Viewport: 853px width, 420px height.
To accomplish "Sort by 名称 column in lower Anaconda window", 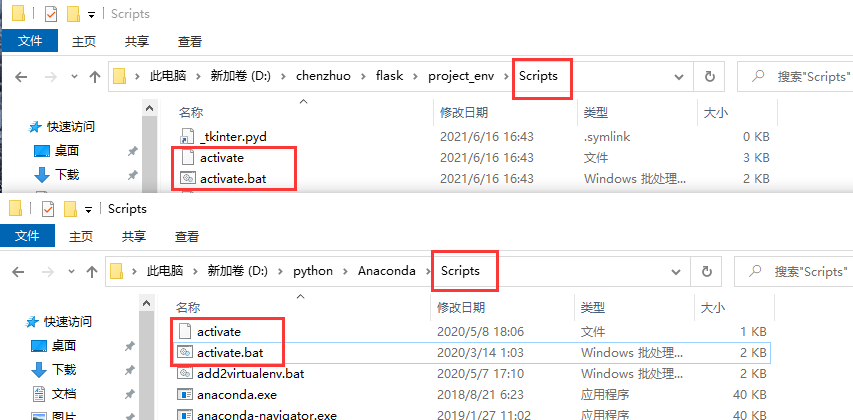I will 188,307.
